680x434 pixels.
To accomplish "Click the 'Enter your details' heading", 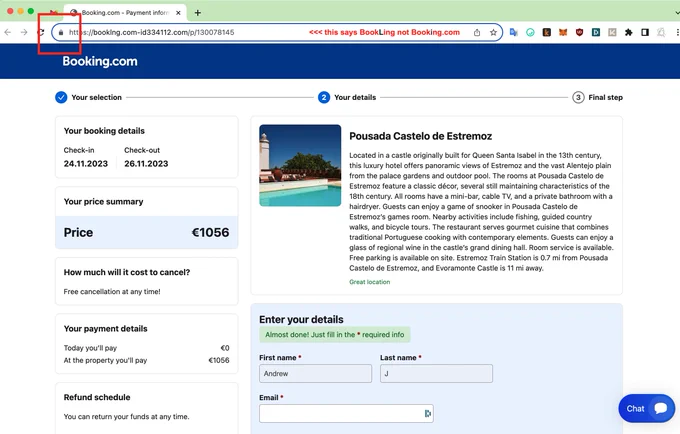I will [x=301, y=320].
